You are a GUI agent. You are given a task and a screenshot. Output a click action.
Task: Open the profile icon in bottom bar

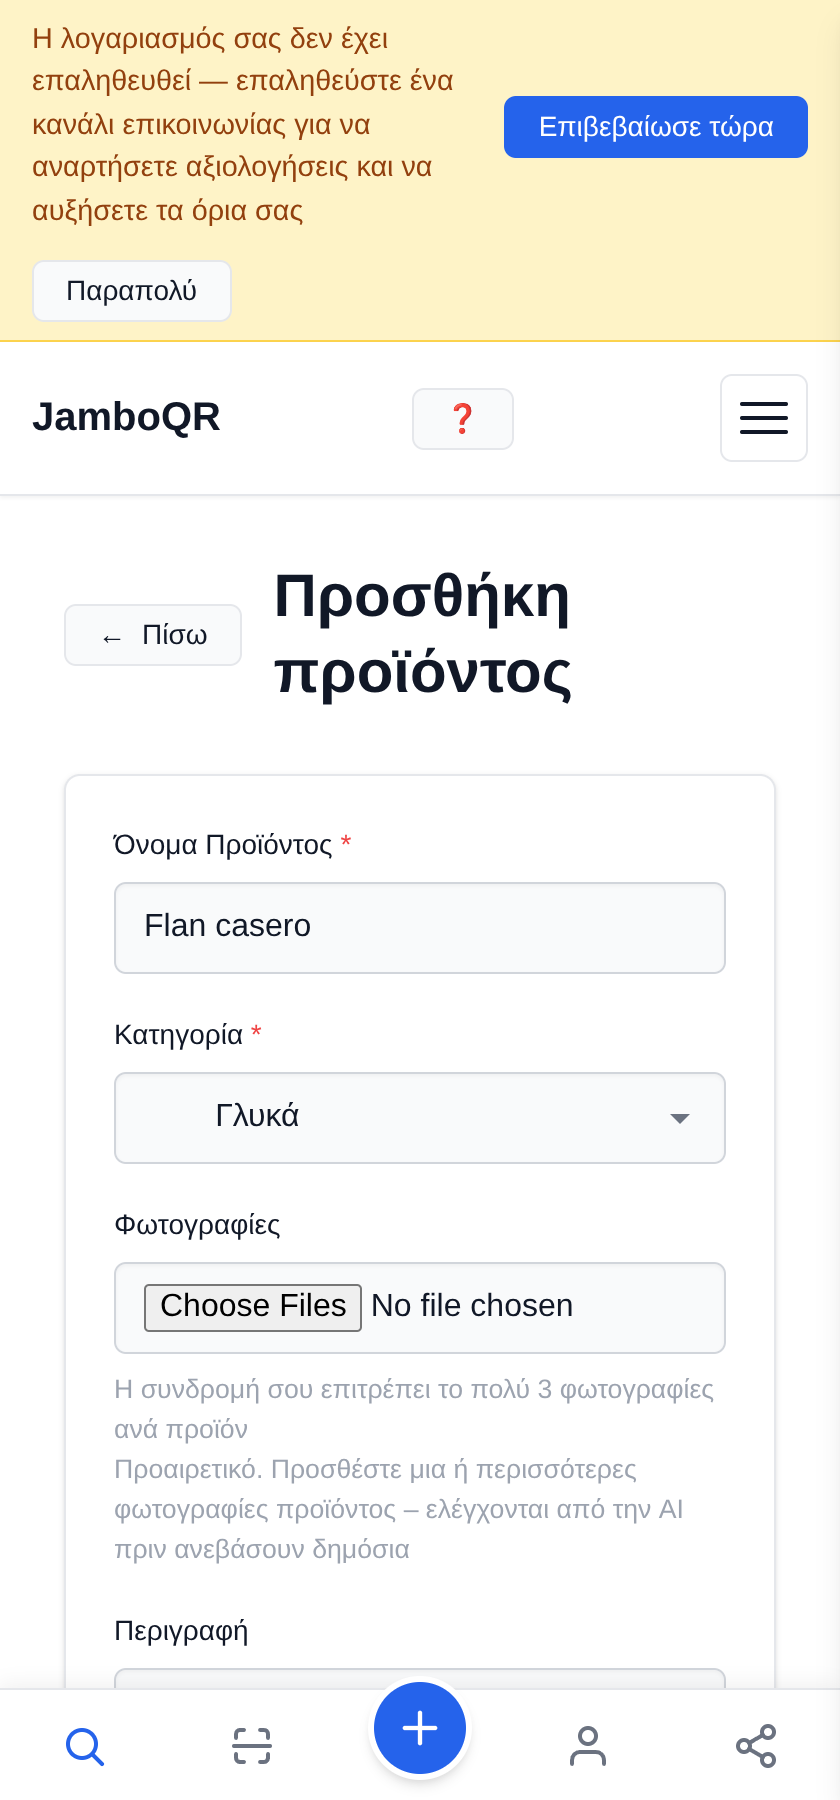pos(588,1746)
